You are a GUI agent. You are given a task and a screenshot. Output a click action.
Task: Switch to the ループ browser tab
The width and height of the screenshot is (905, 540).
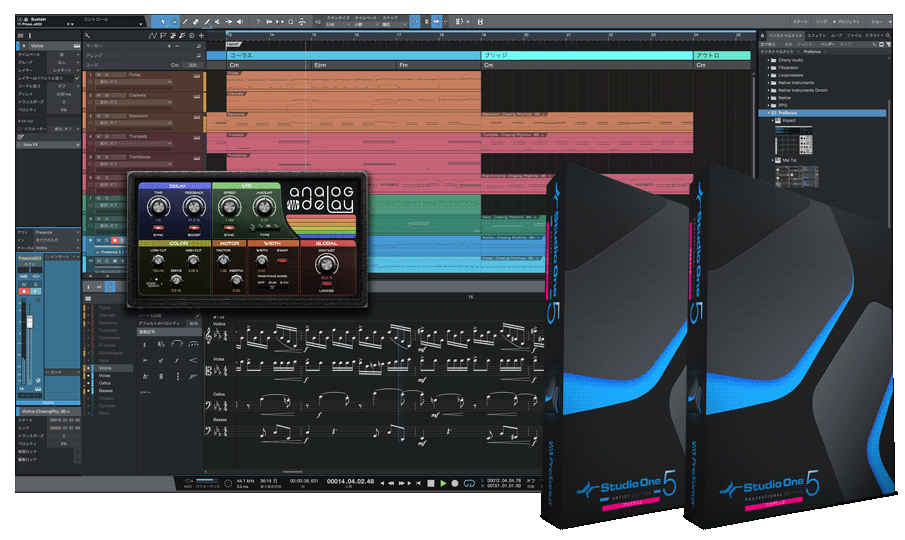click(836, 36)
